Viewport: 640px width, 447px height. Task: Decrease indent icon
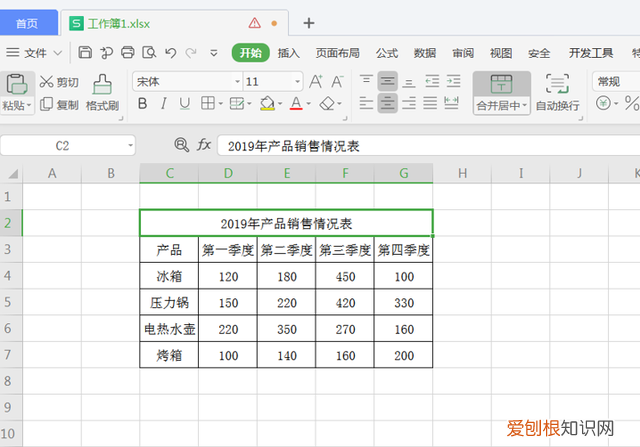(x=432, y=81)
